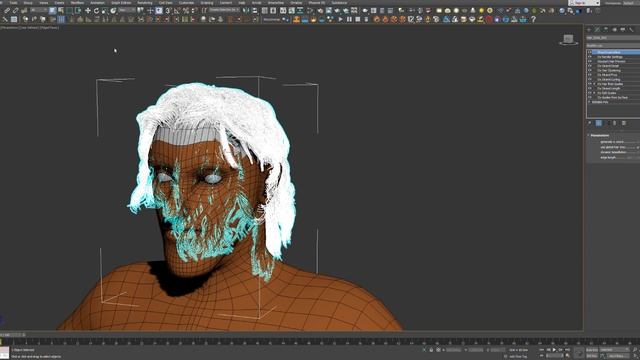Activate the Select and Place tool
Viewport: 640px width, 360px height.
[113, 10]
